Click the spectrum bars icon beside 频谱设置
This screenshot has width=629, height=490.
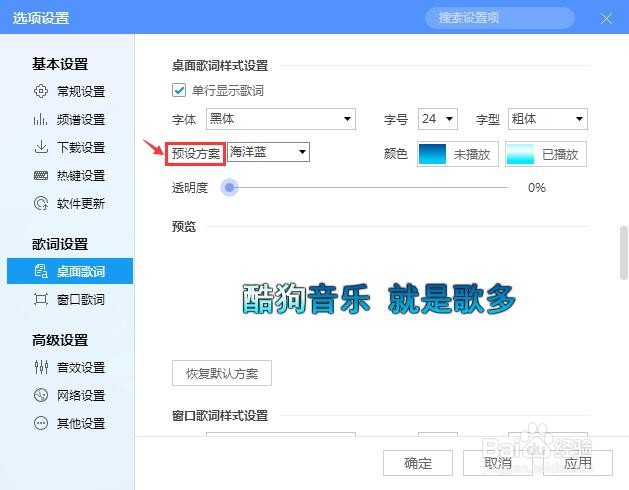click(41, 120)
